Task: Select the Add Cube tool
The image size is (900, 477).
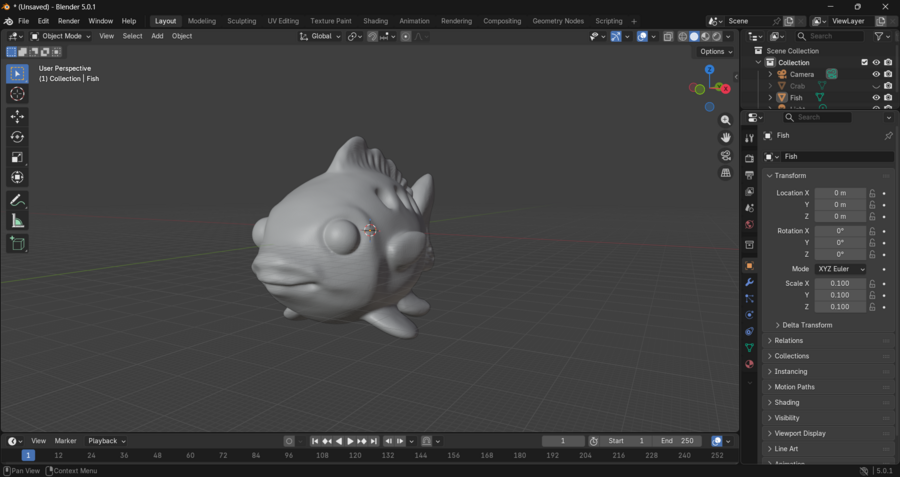Action: [x=17, y=243]
